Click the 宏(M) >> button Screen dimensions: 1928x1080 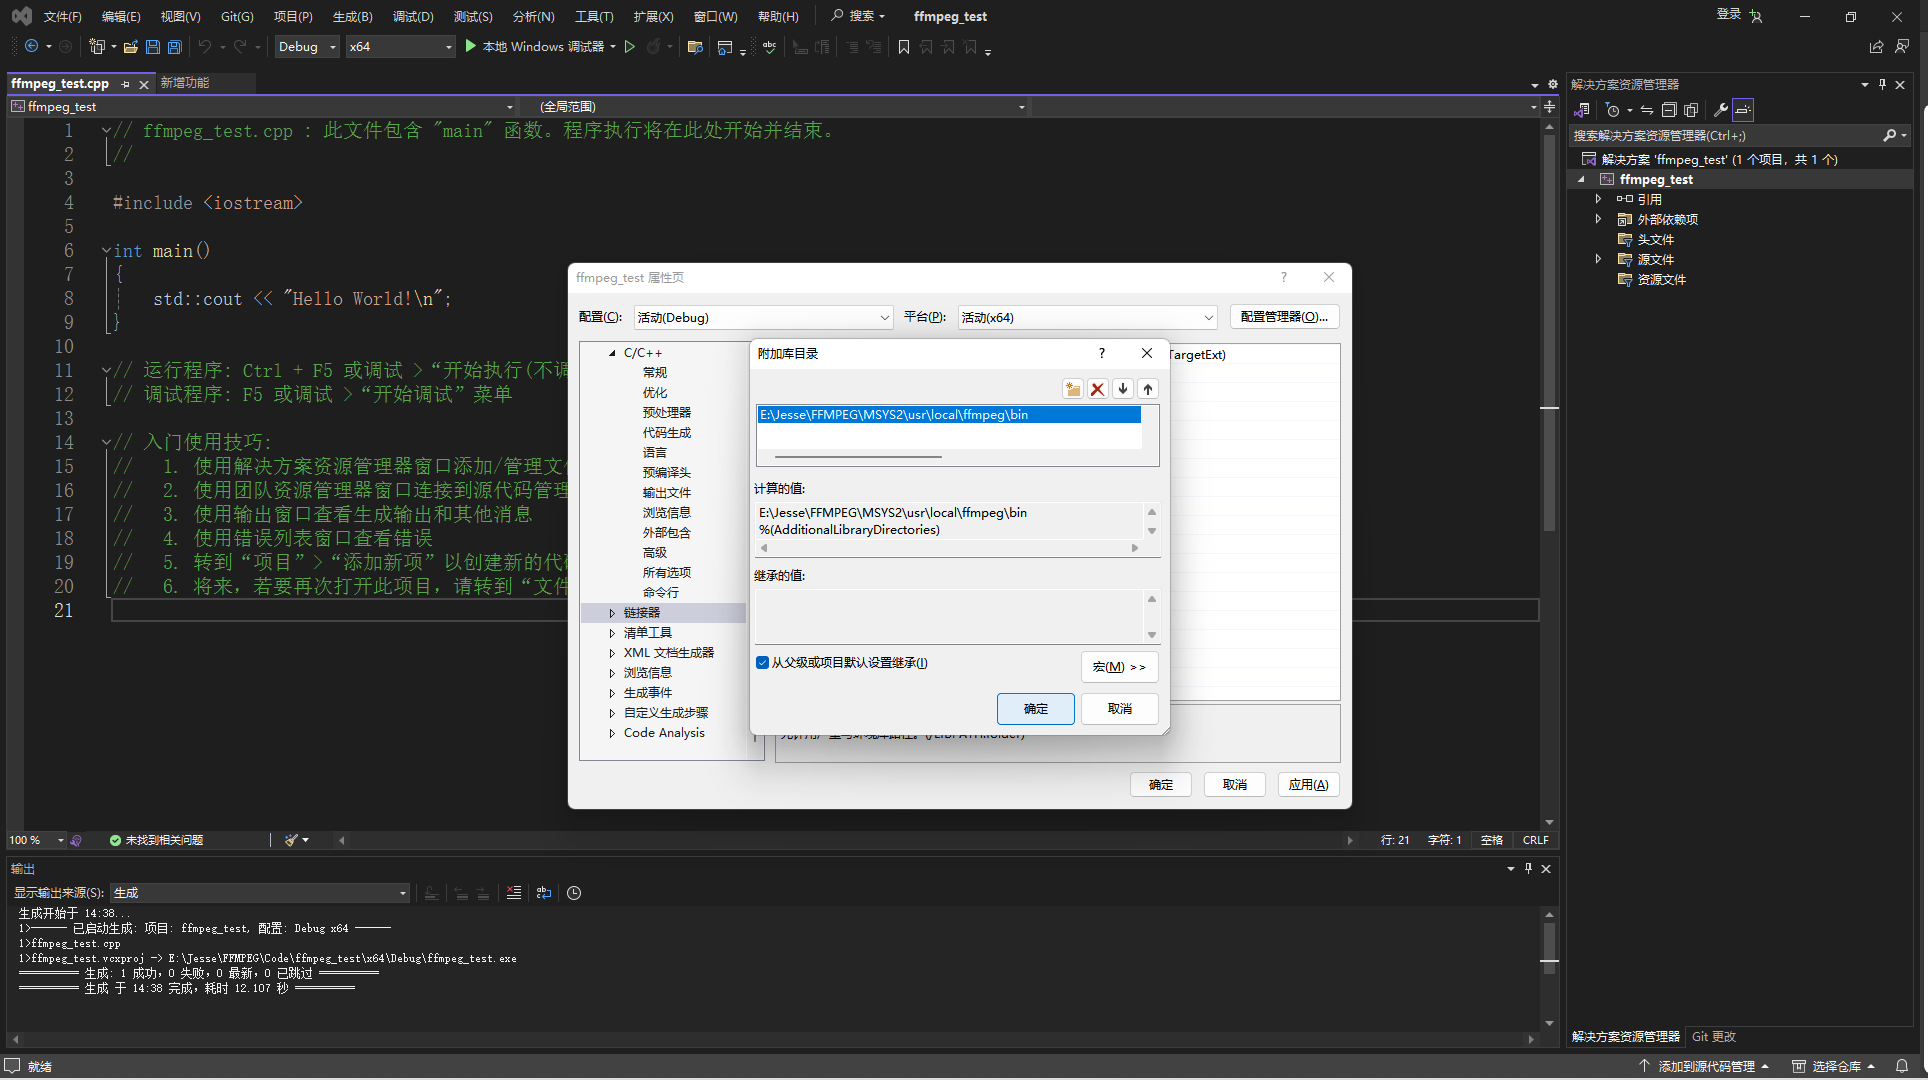(1119, 667)
